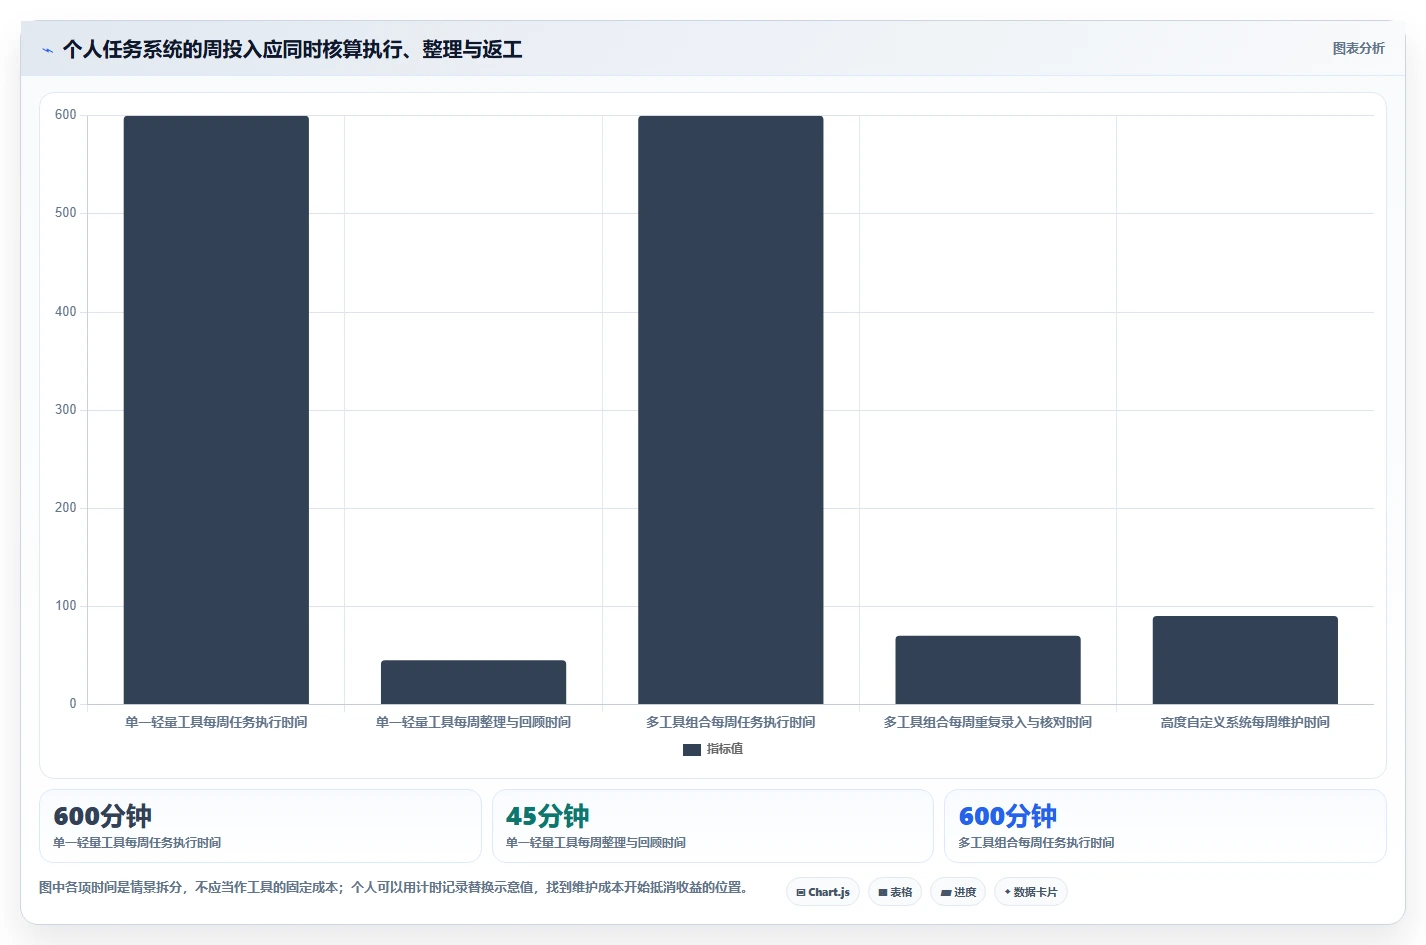Click the y-axis value 500

tap(66, 213)
